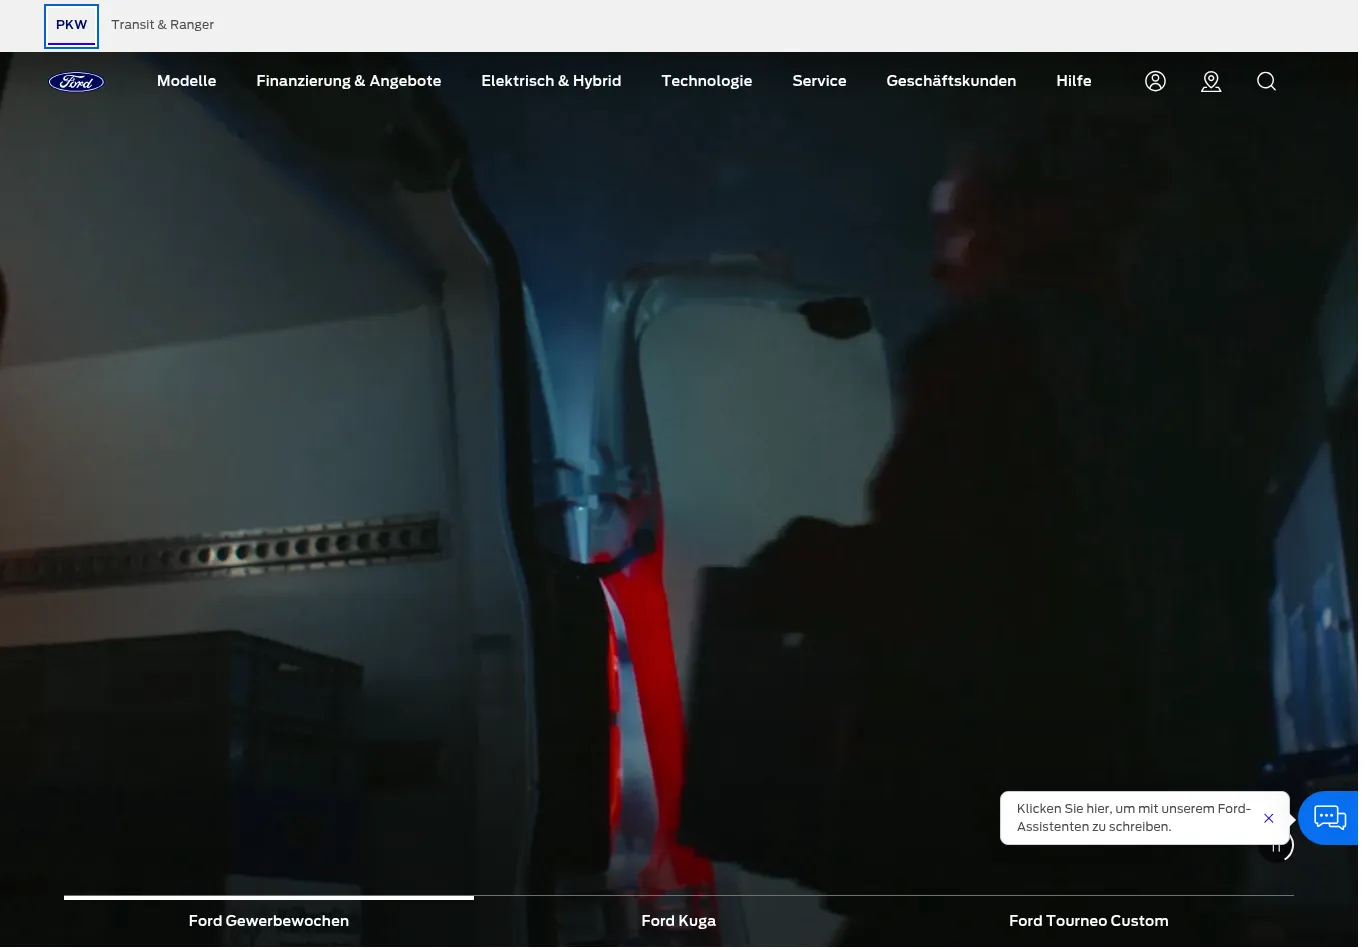Open the Service menu
Image resolution: width=1368 pixels, height=950 pixels.
coord(819,81)
